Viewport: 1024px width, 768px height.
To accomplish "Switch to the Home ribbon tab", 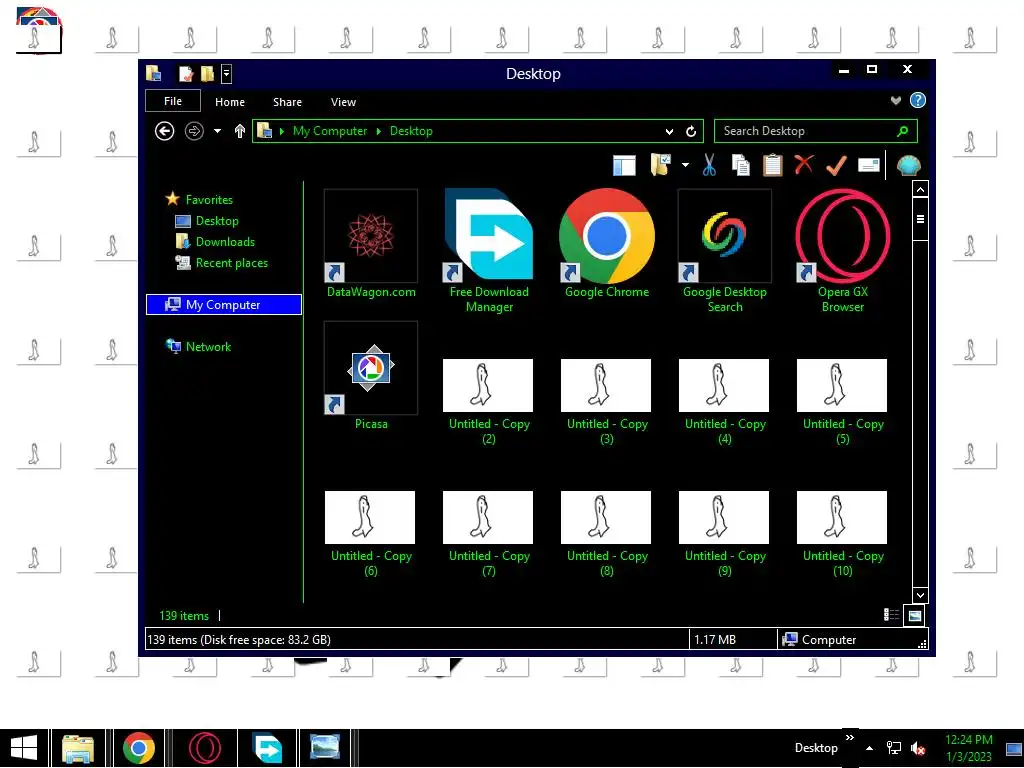I will point(230,102).
